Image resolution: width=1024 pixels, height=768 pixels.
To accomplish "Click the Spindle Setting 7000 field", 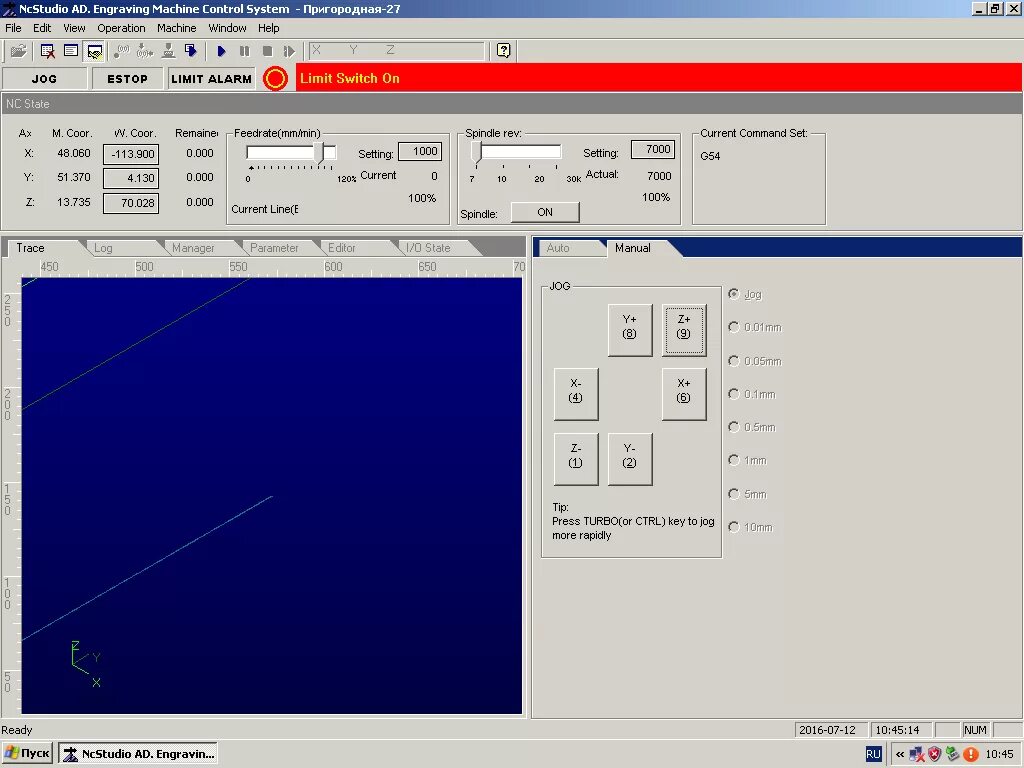I will pyautogui.click(x=653, y=150).
